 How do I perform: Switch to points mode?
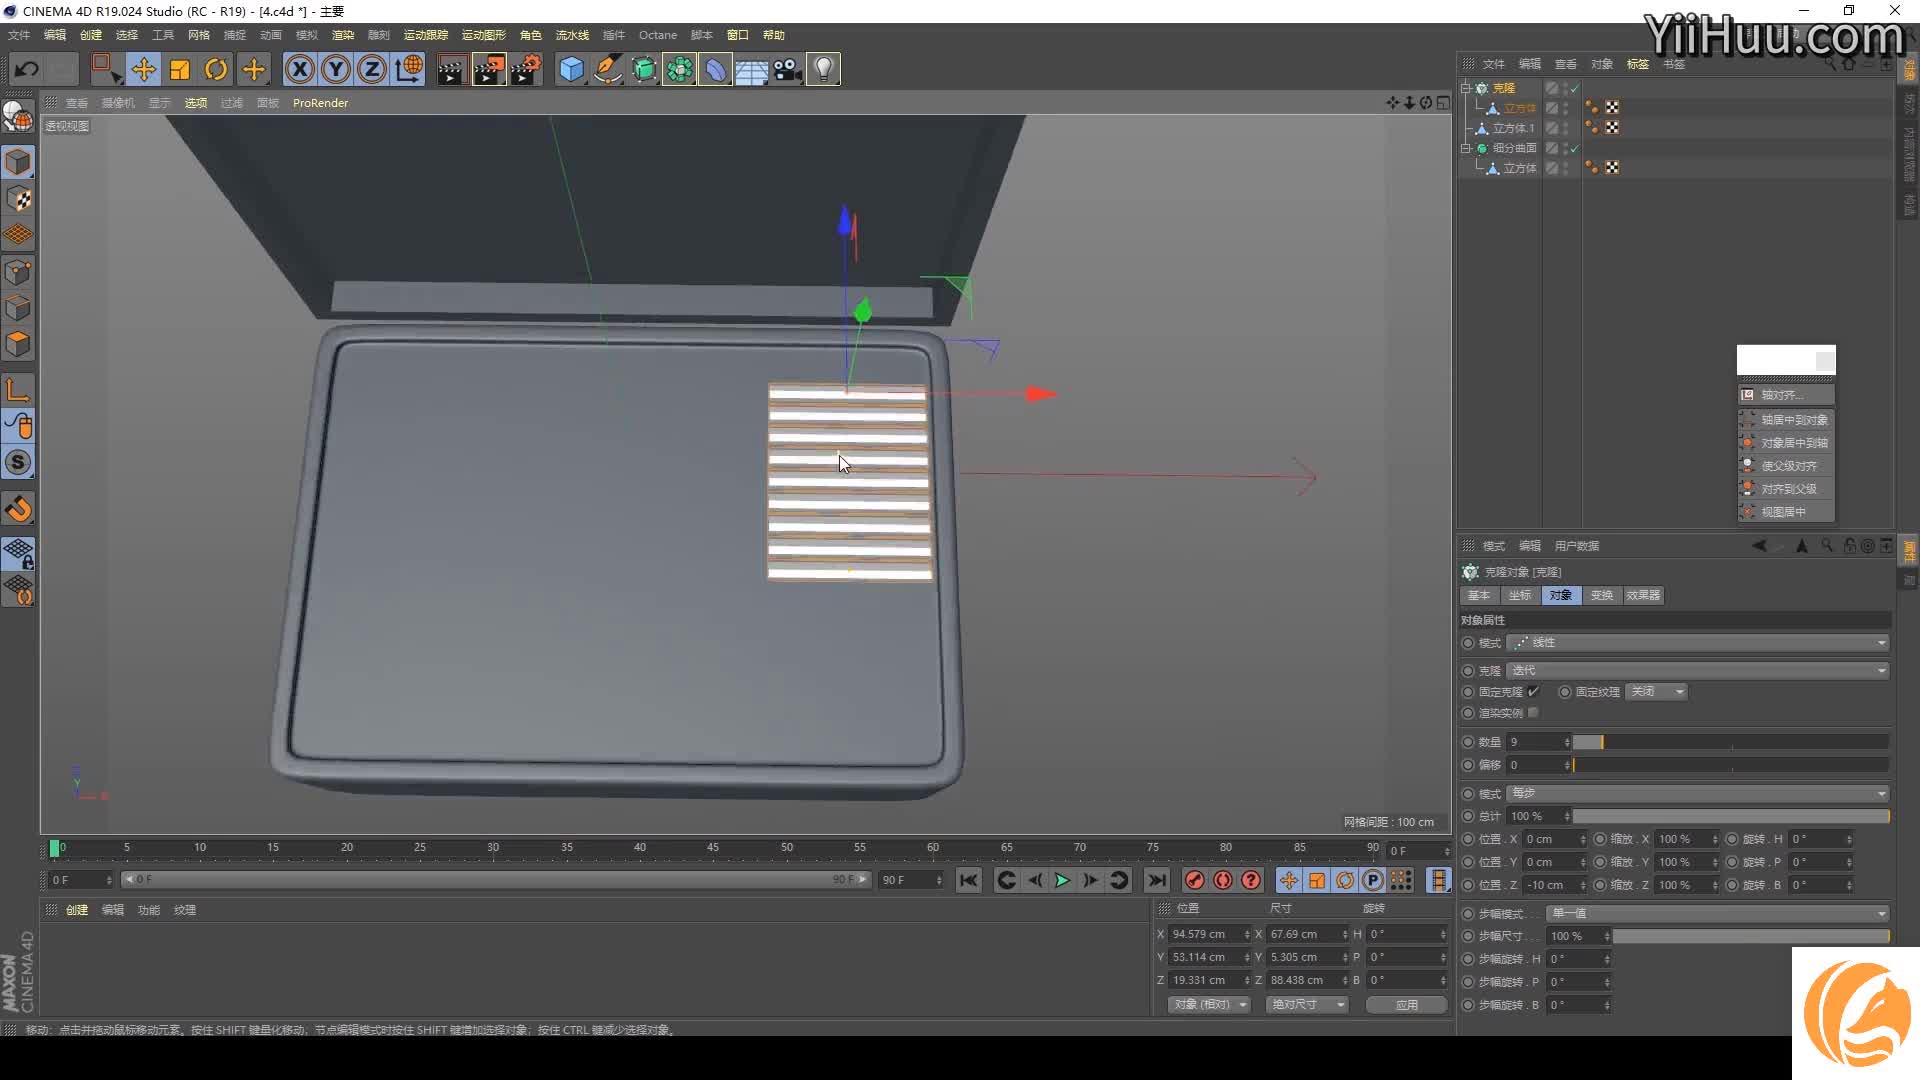[x=18, y=272]
